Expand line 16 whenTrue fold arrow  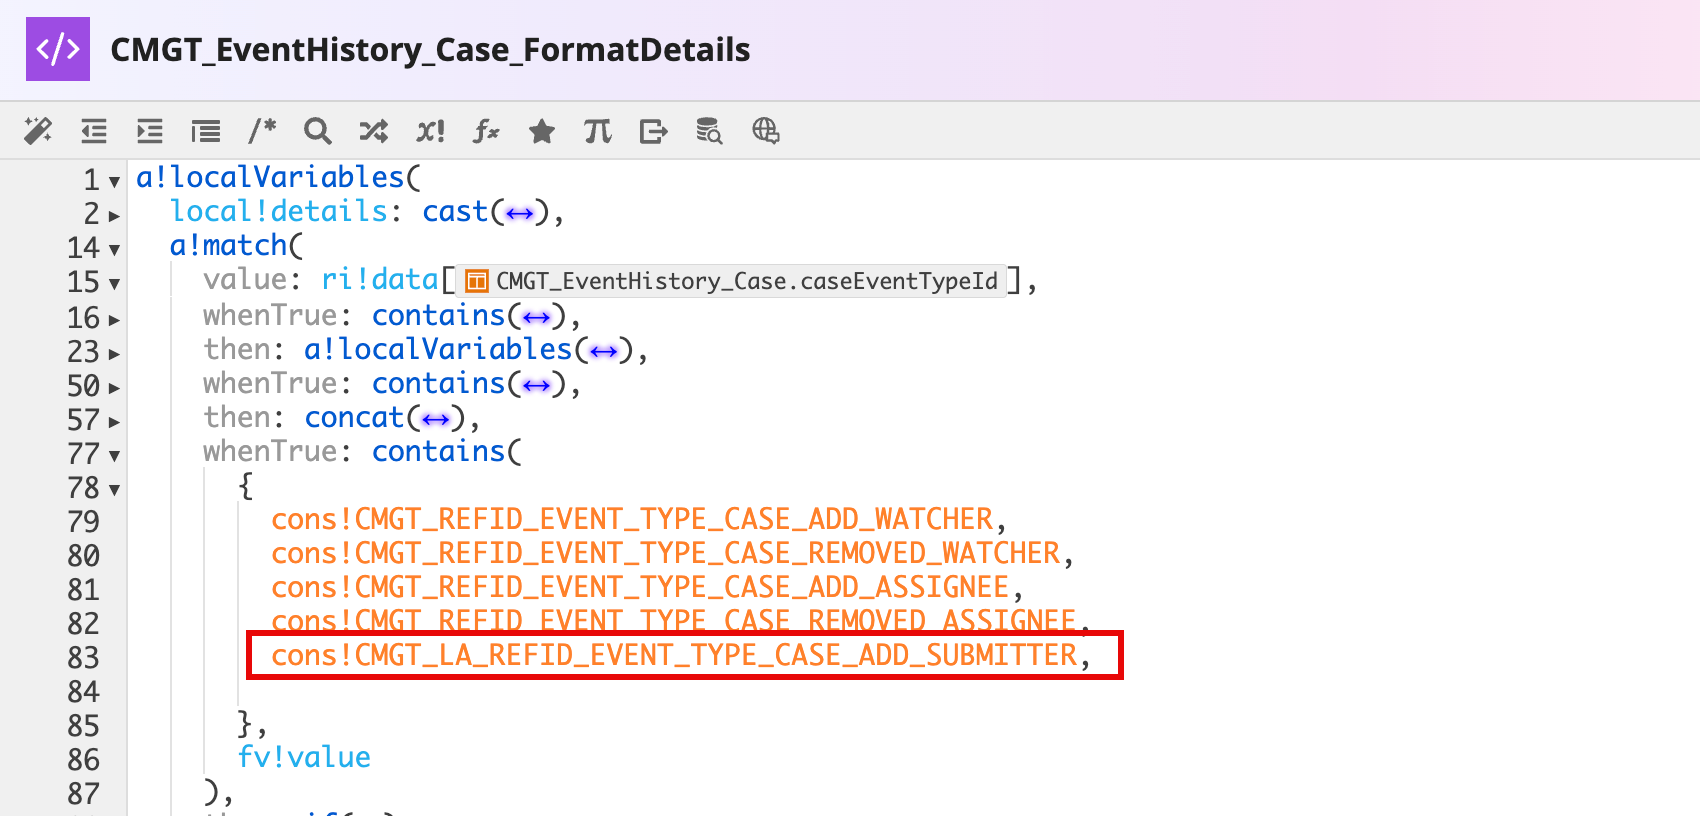click(114, 319)
